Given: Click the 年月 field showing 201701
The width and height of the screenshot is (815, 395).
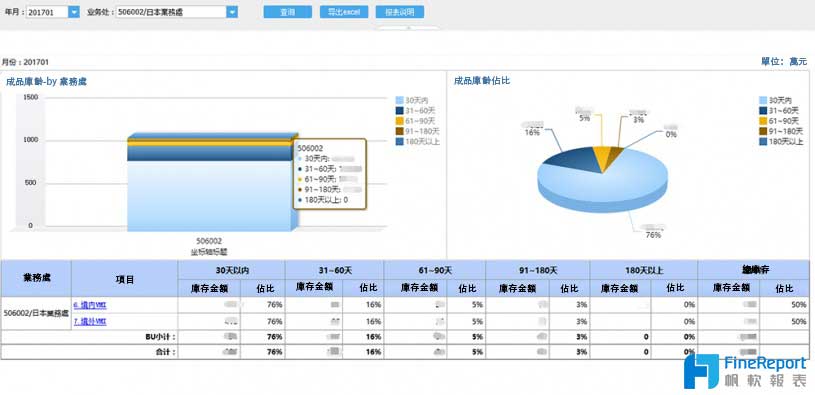Looking at the screenshot, I should point(47,12).
